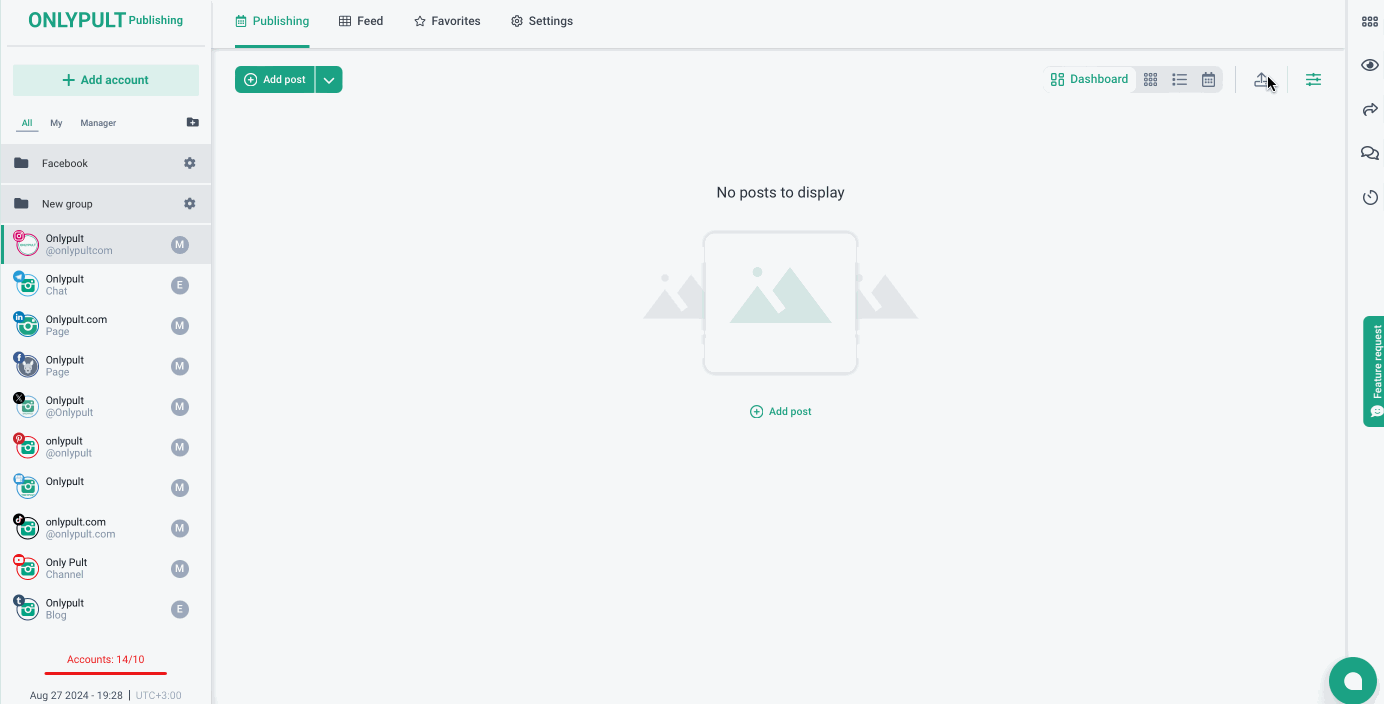Expand the New group folder
The height and width of the screenshot is (704, 1384).
67,204
